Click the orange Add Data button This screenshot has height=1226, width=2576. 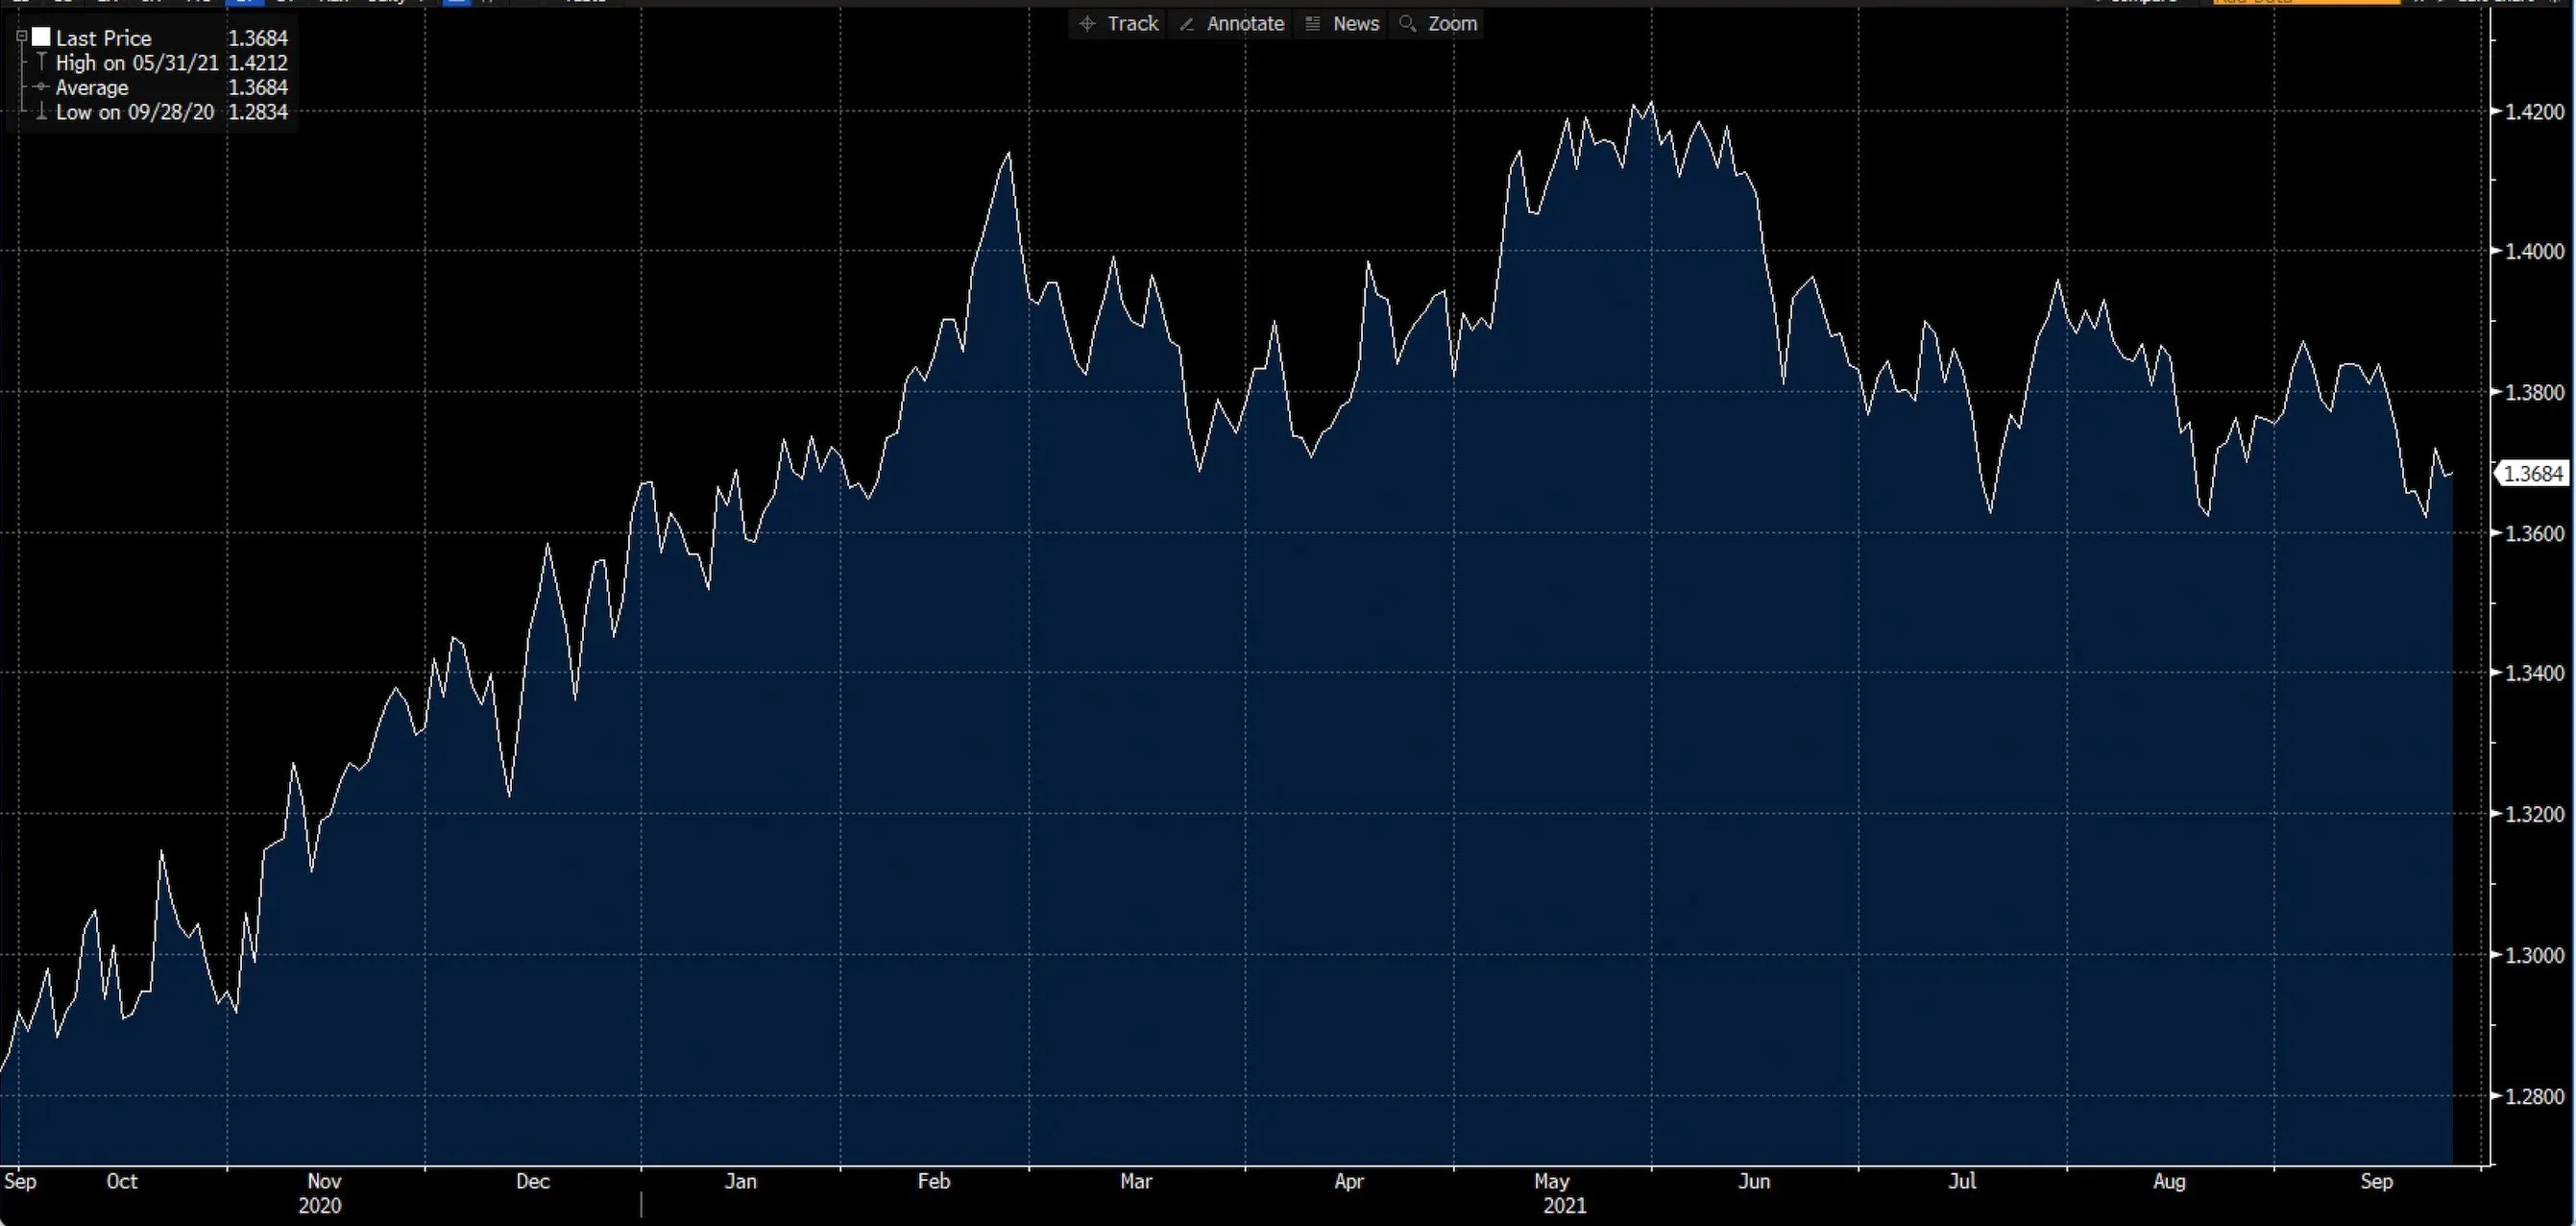[x=2300, y=3]
